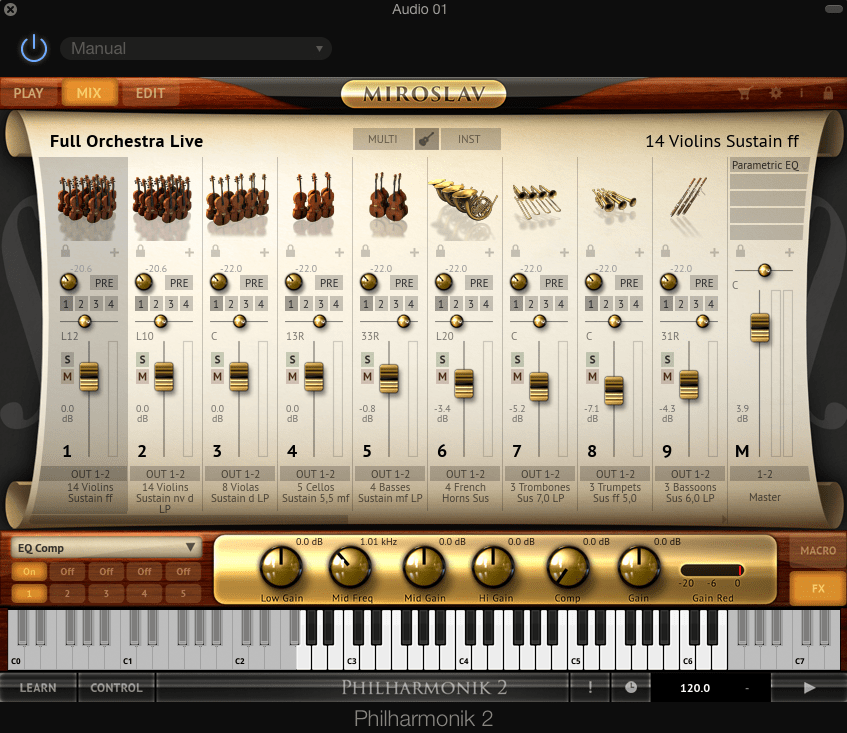Click the info icon in the top toolbar
This screenshot has width=847, height=733.
[801, 92]
